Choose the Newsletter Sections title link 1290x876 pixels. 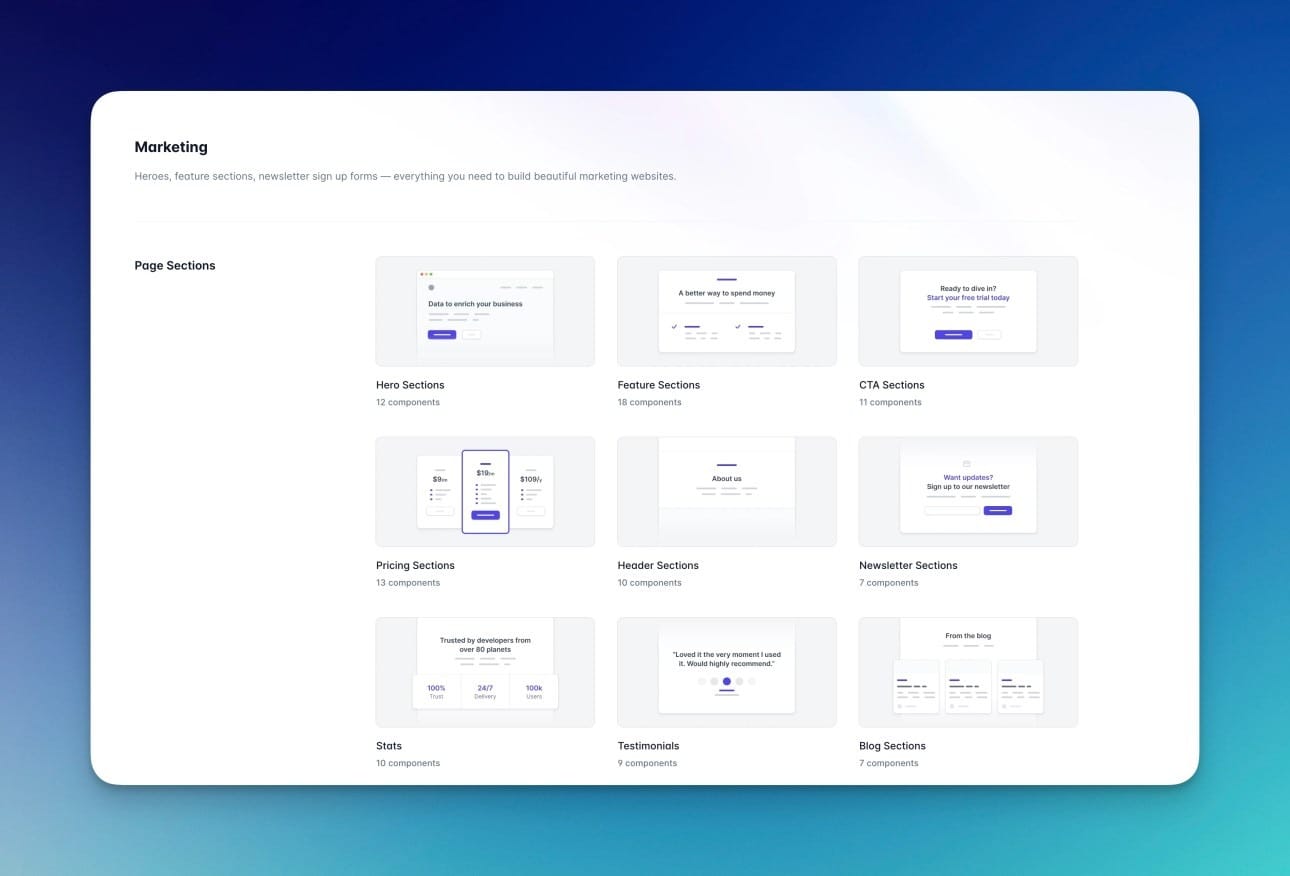[x=908, y=565]
